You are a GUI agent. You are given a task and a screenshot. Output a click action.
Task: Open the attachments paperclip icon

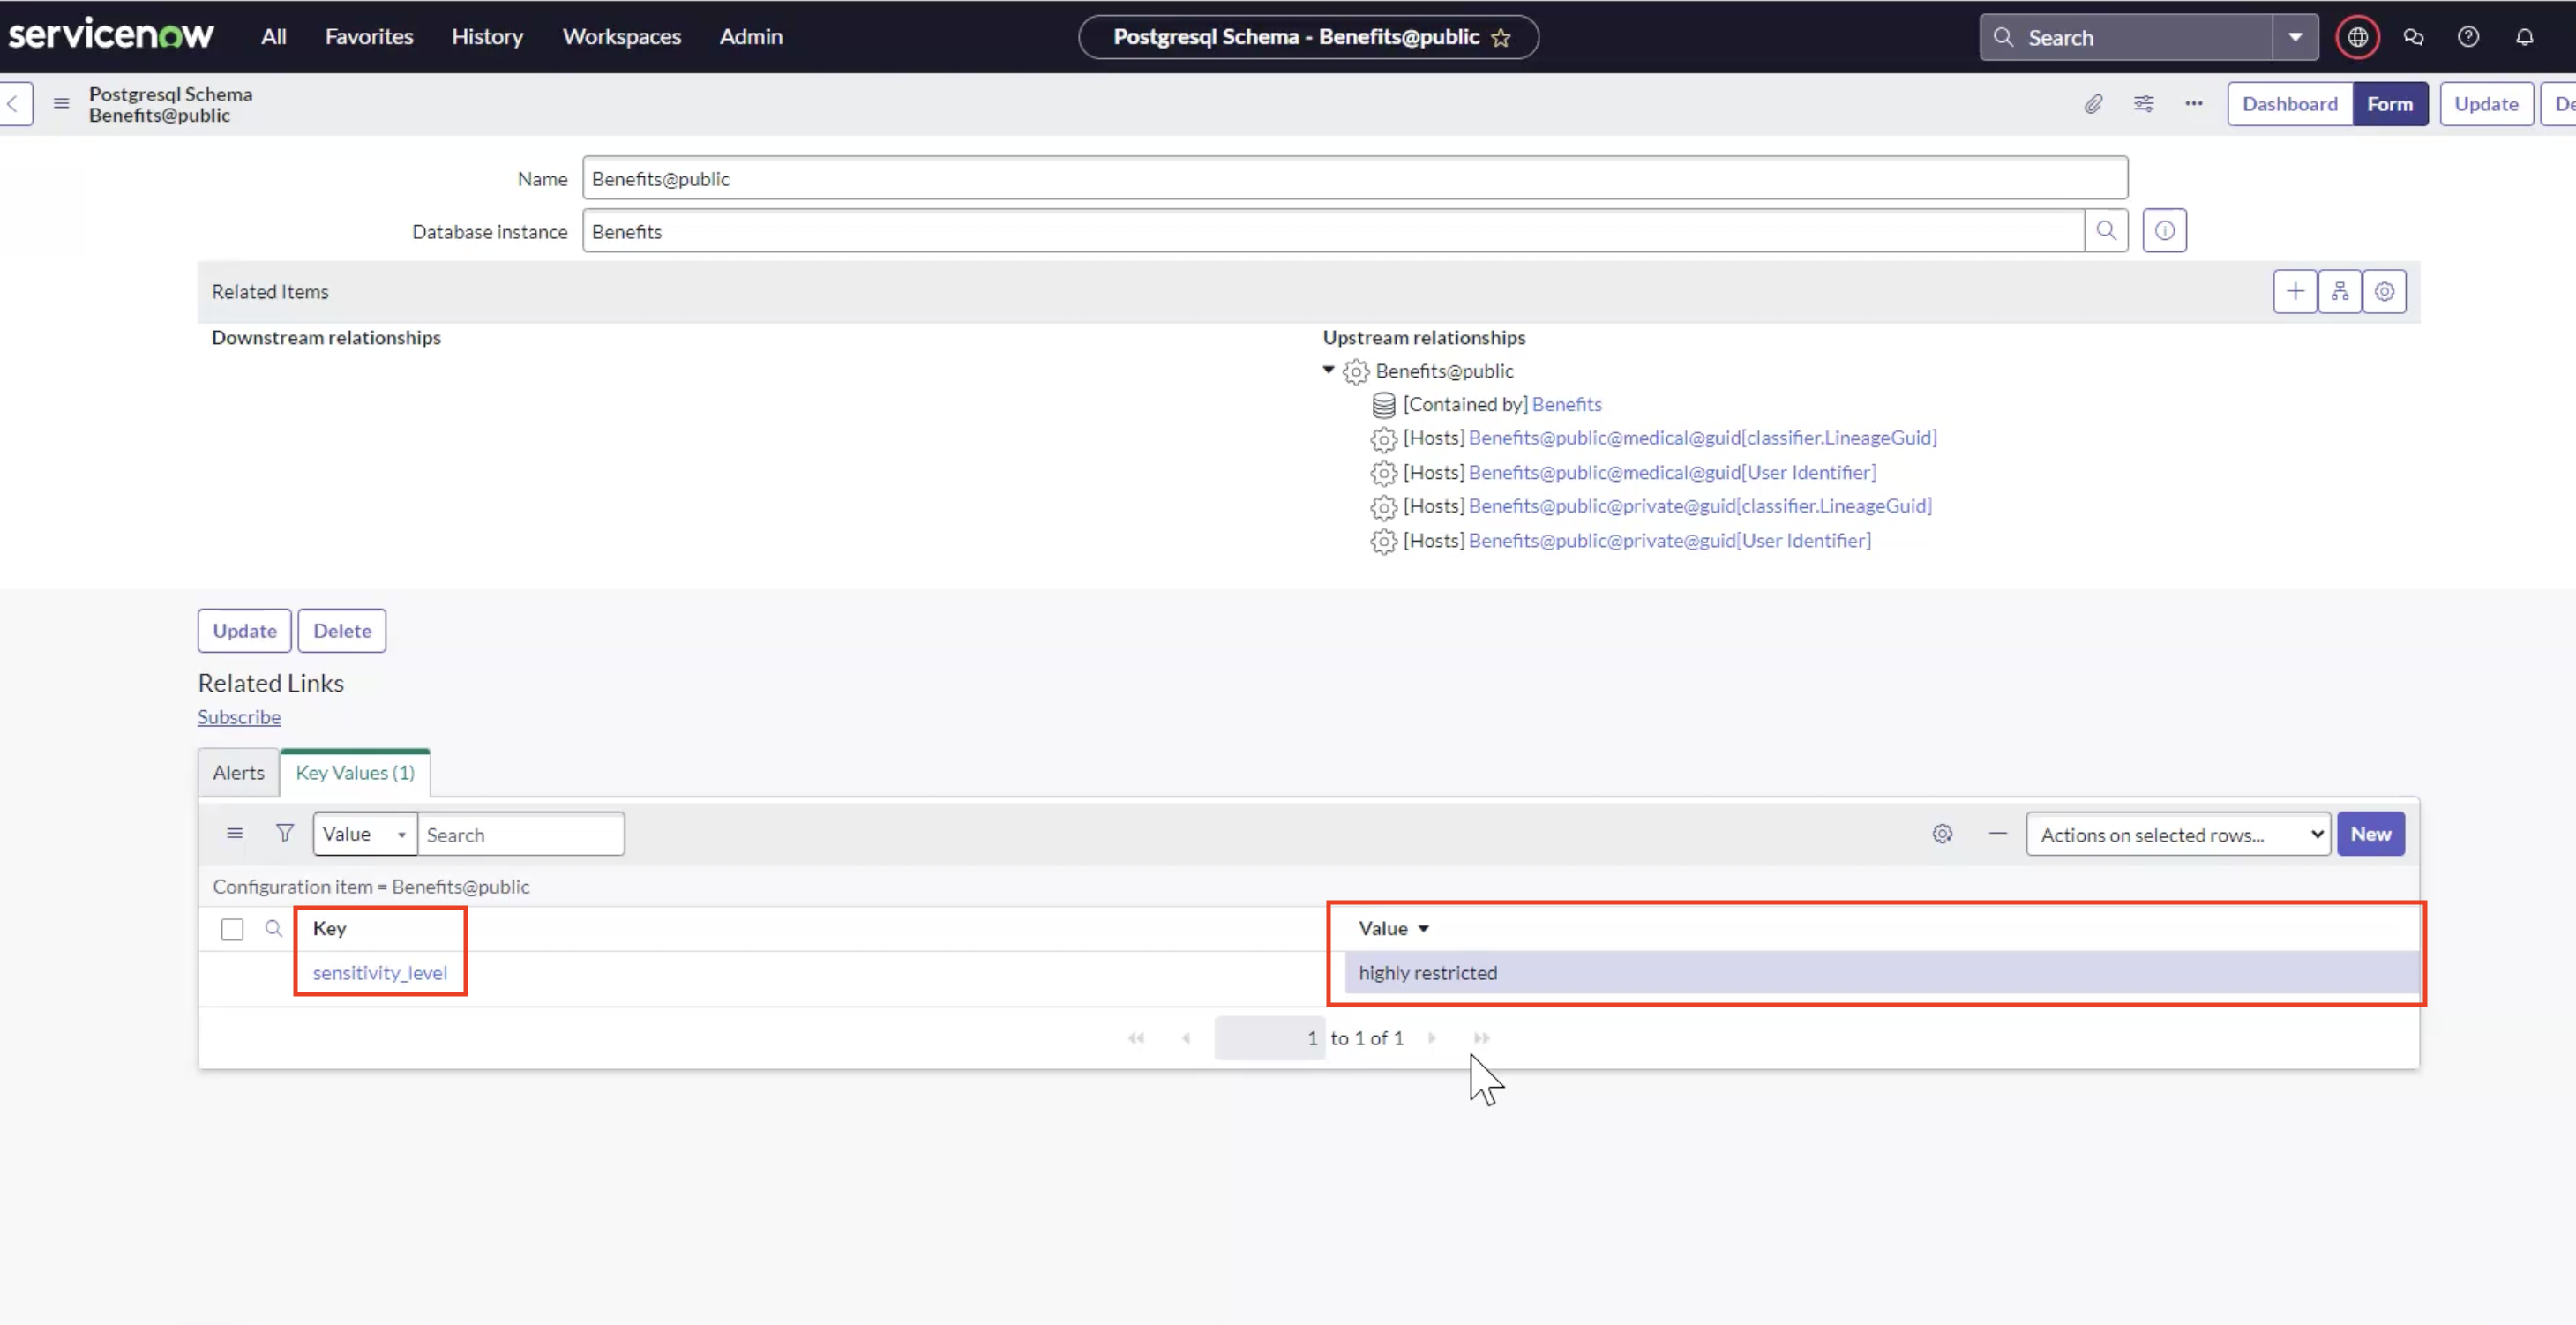click(2094, 103)
